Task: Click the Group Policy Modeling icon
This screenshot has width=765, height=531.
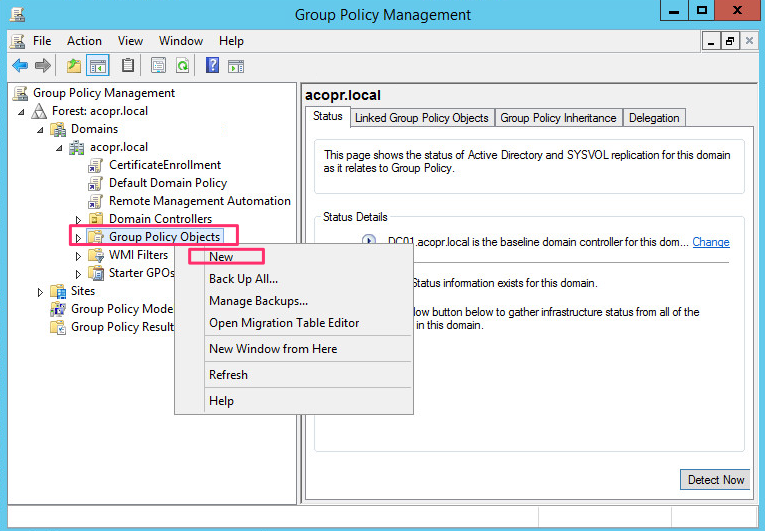Action: tap(58, 309)
